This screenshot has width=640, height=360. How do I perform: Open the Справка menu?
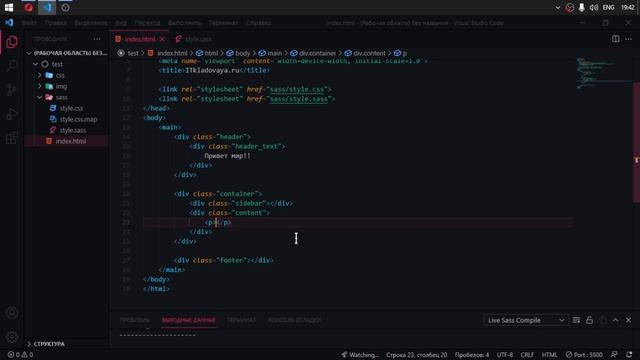click(259, 23)
